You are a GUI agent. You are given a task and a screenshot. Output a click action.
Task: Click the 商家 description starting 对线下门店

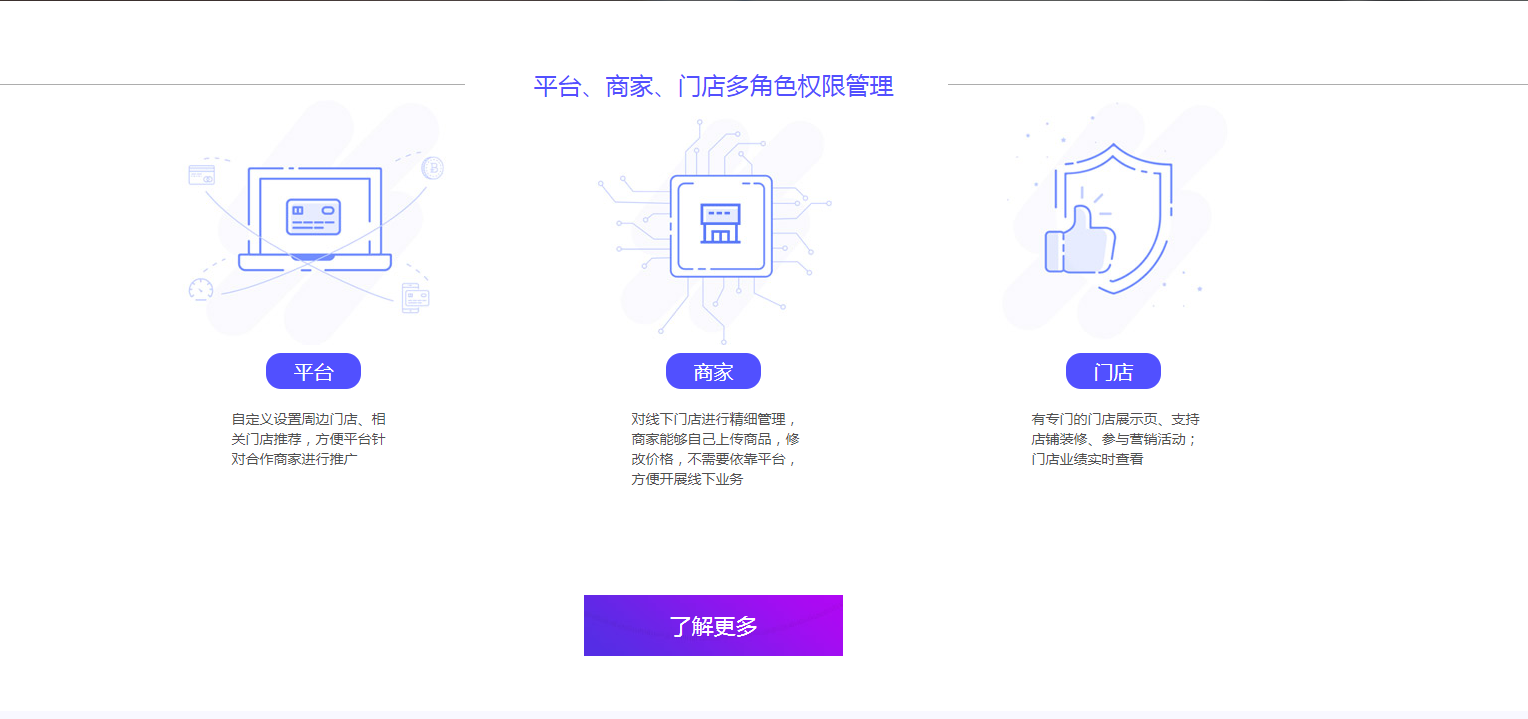716,449
